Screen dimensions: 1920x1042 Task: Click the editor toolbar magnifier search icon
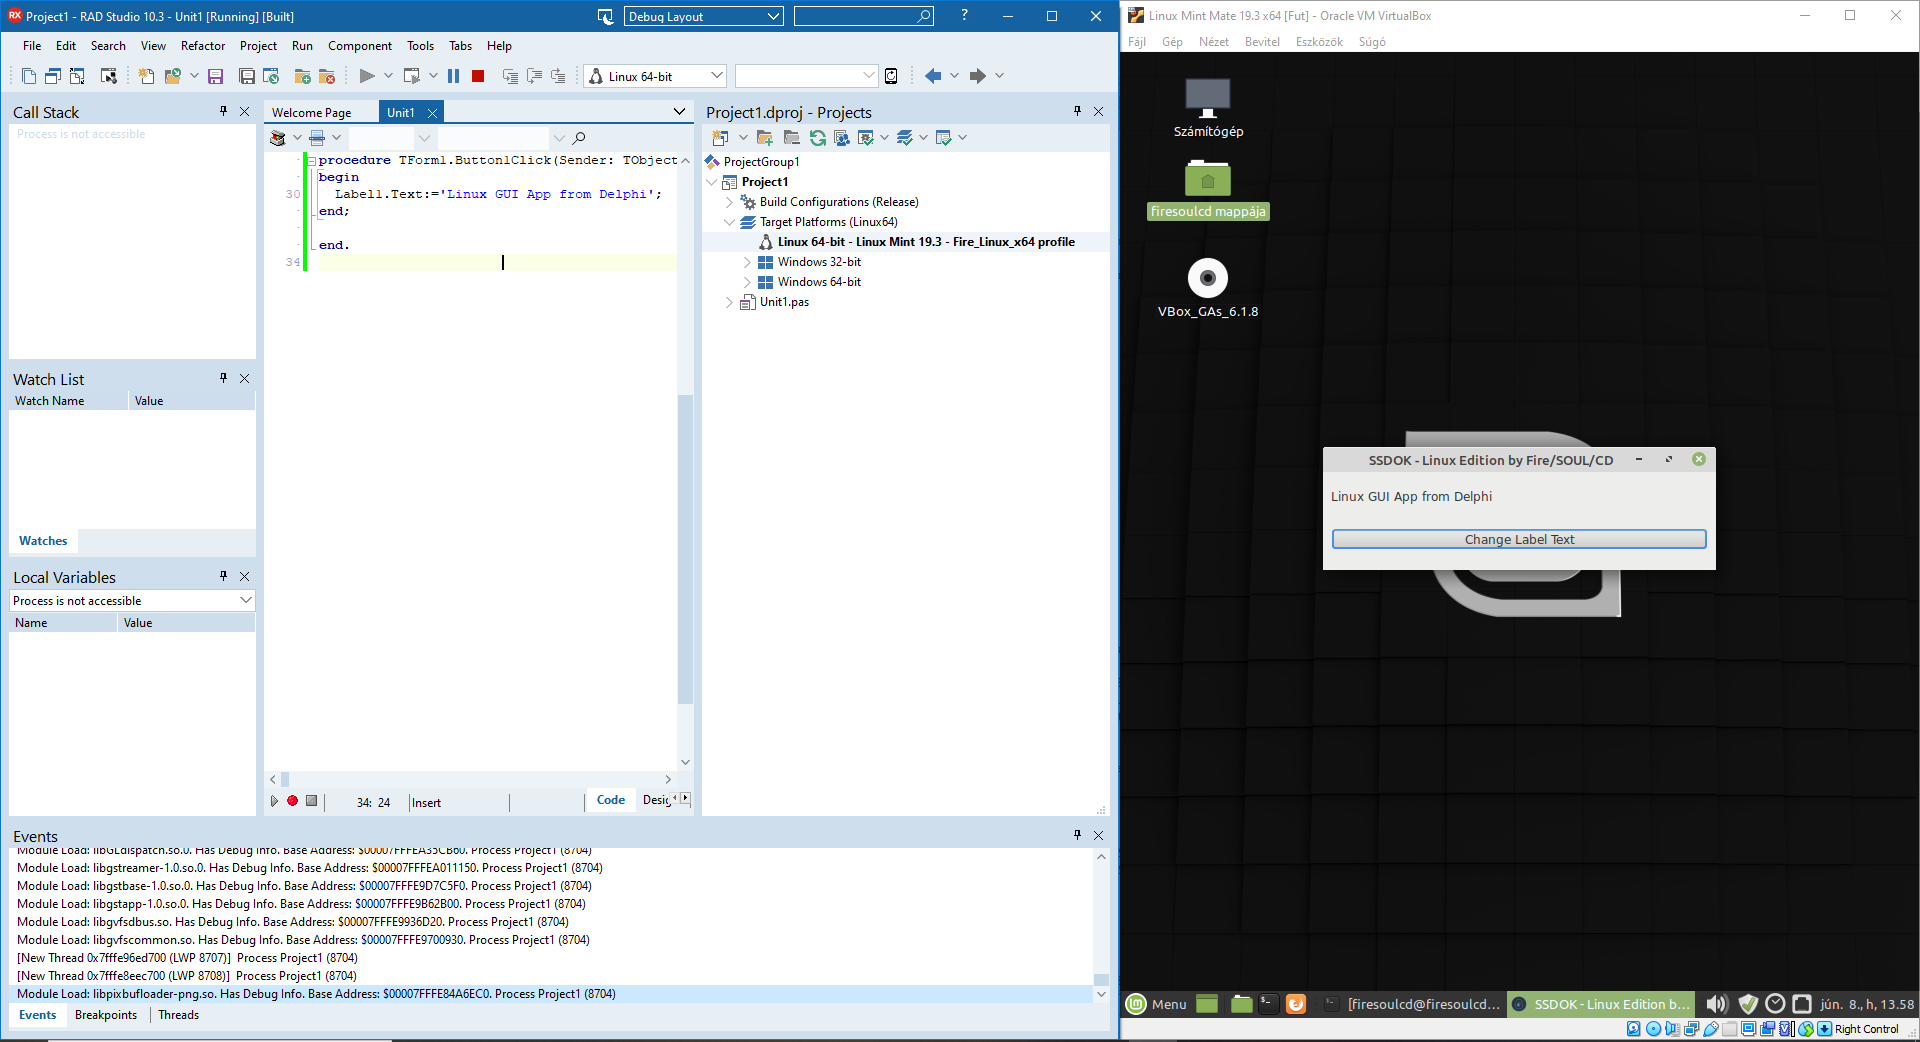pos(579,138)
